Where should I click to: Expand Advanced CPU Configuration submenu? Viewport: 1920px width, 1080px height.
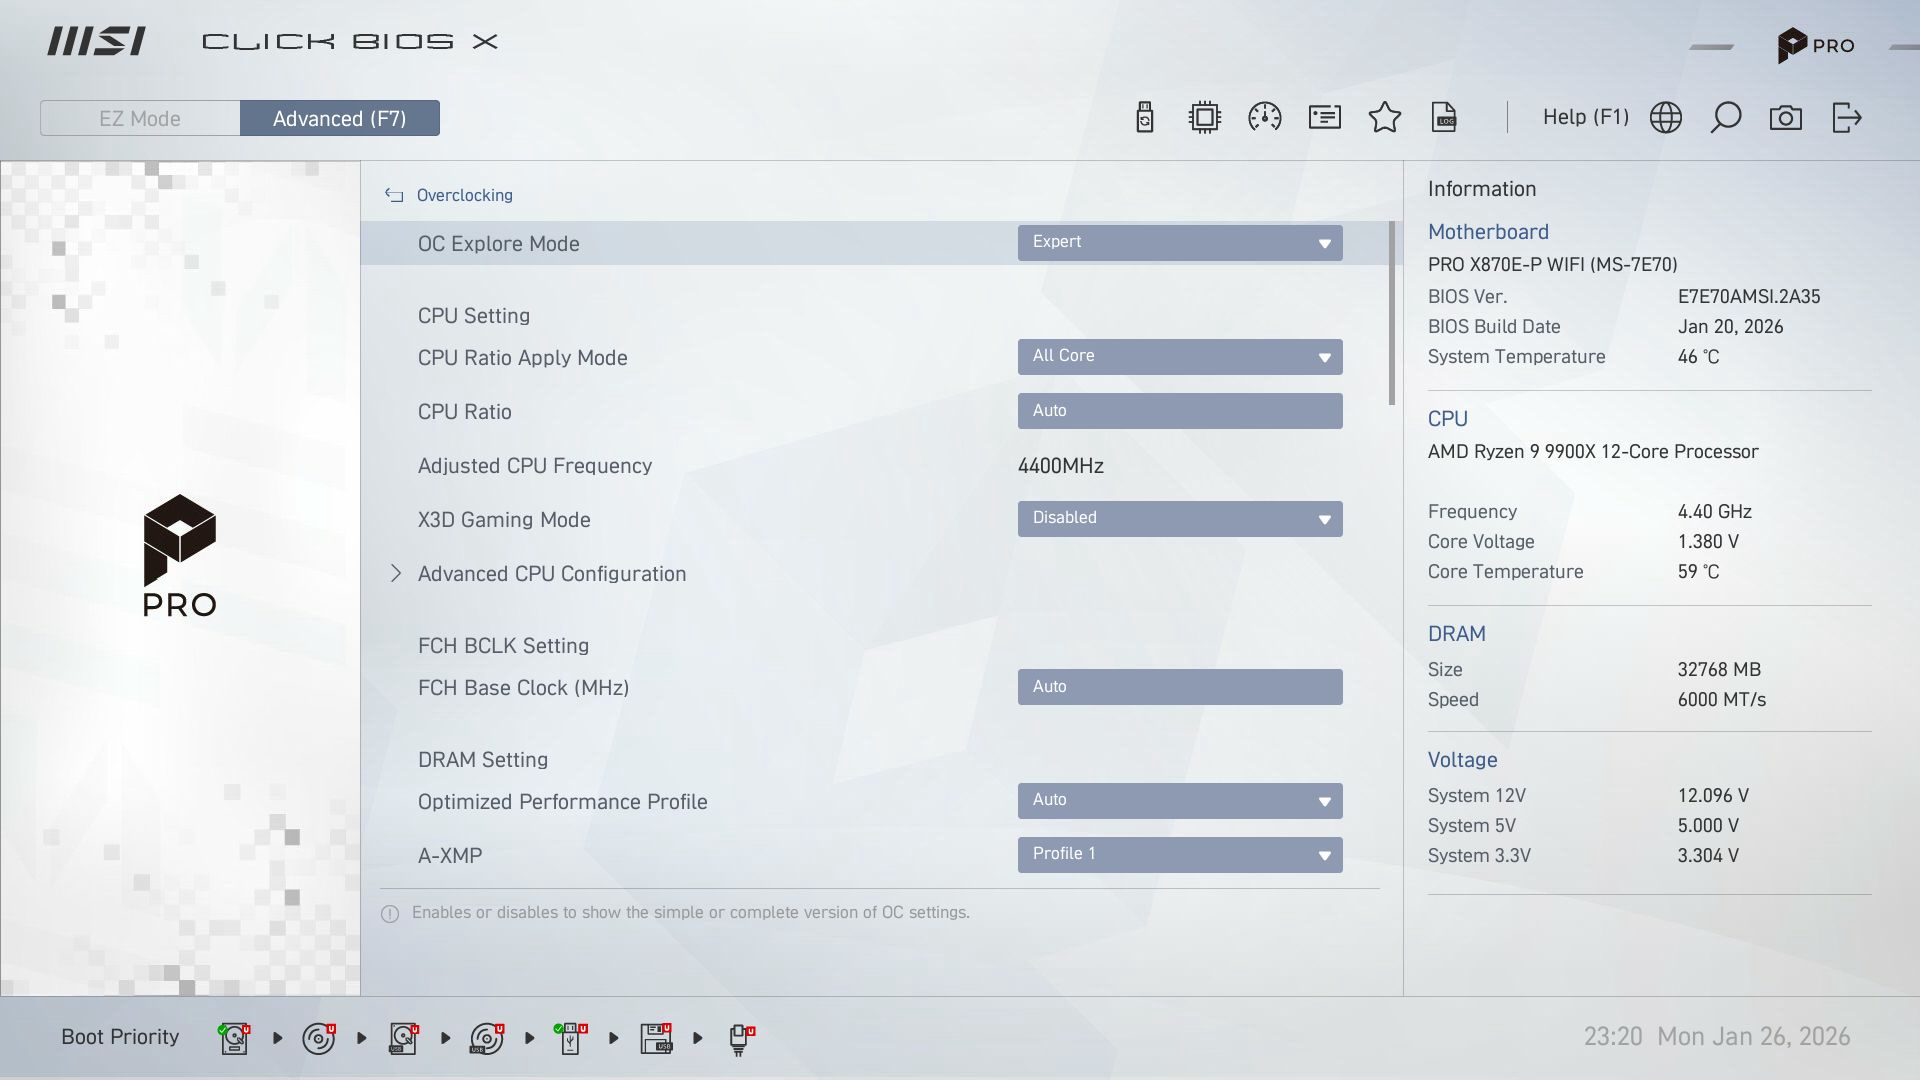click(551, 574)
